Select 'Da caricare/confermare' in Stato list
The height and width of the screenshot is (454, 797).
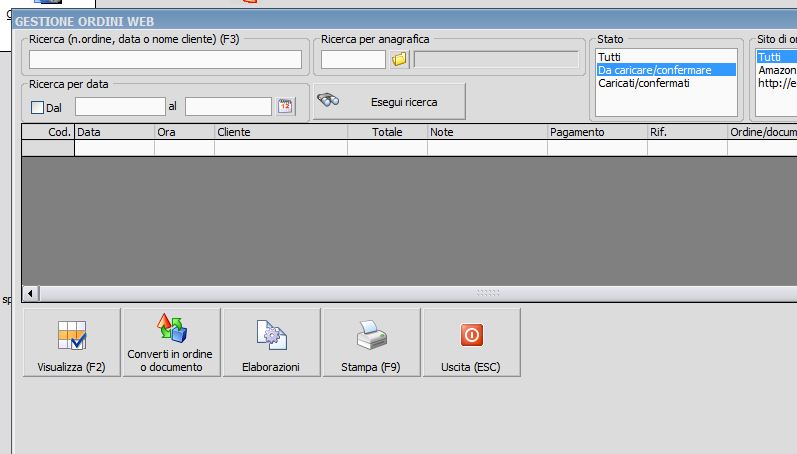(x=666, y=70)
